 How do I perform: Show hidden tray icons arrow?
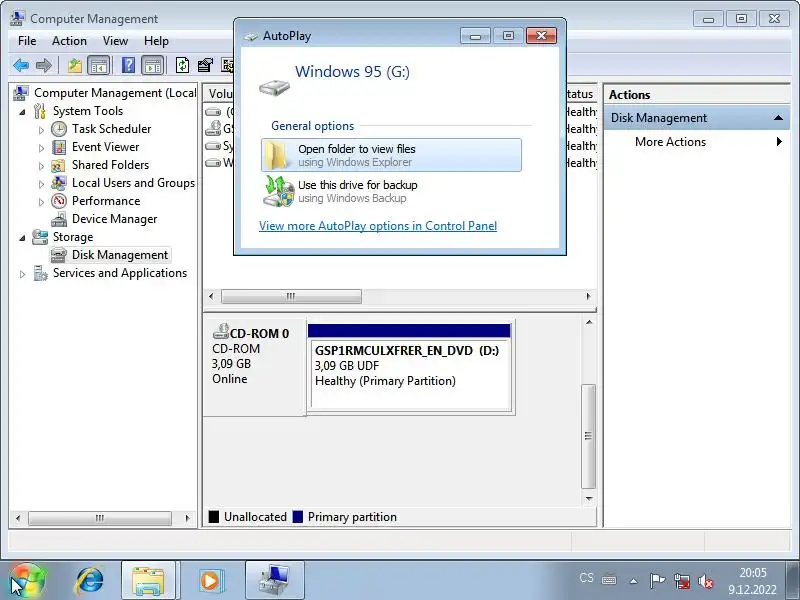point(634,581)
